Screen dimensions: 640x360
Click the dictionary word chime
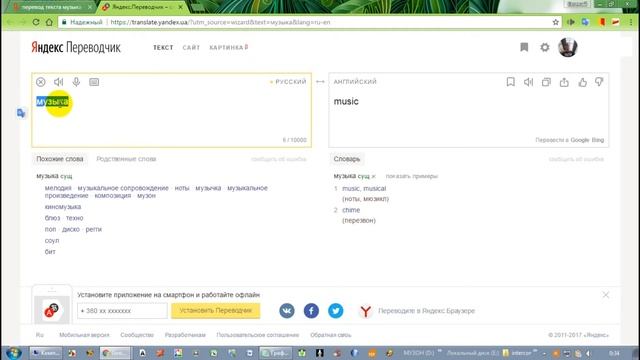pyautogui.click(x=351, y=210)
